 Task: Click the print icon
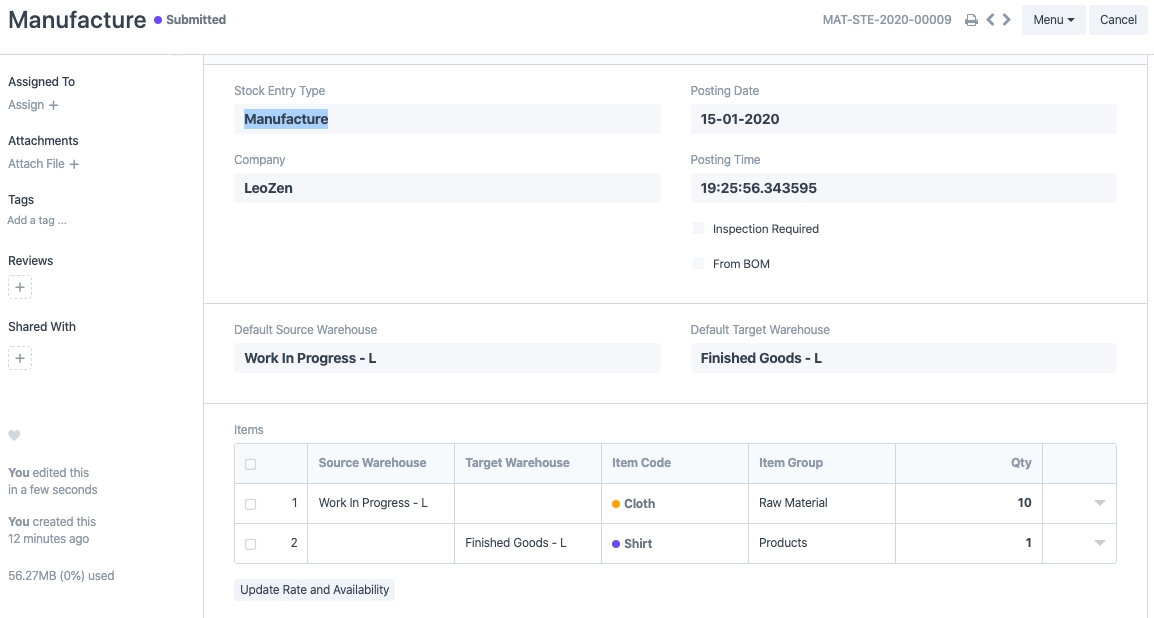pyautogui.click(x=971, y=20)
